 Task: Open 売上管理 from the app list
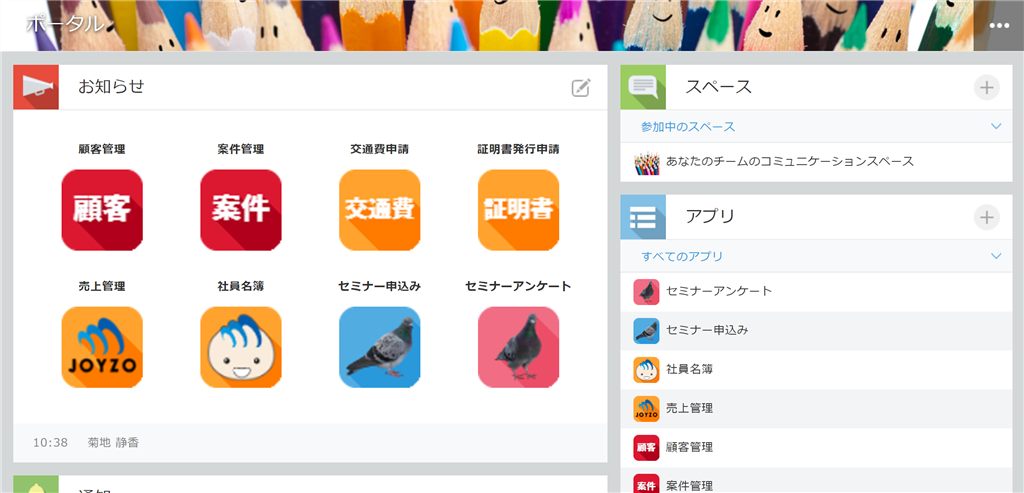[x=690, y=409]
